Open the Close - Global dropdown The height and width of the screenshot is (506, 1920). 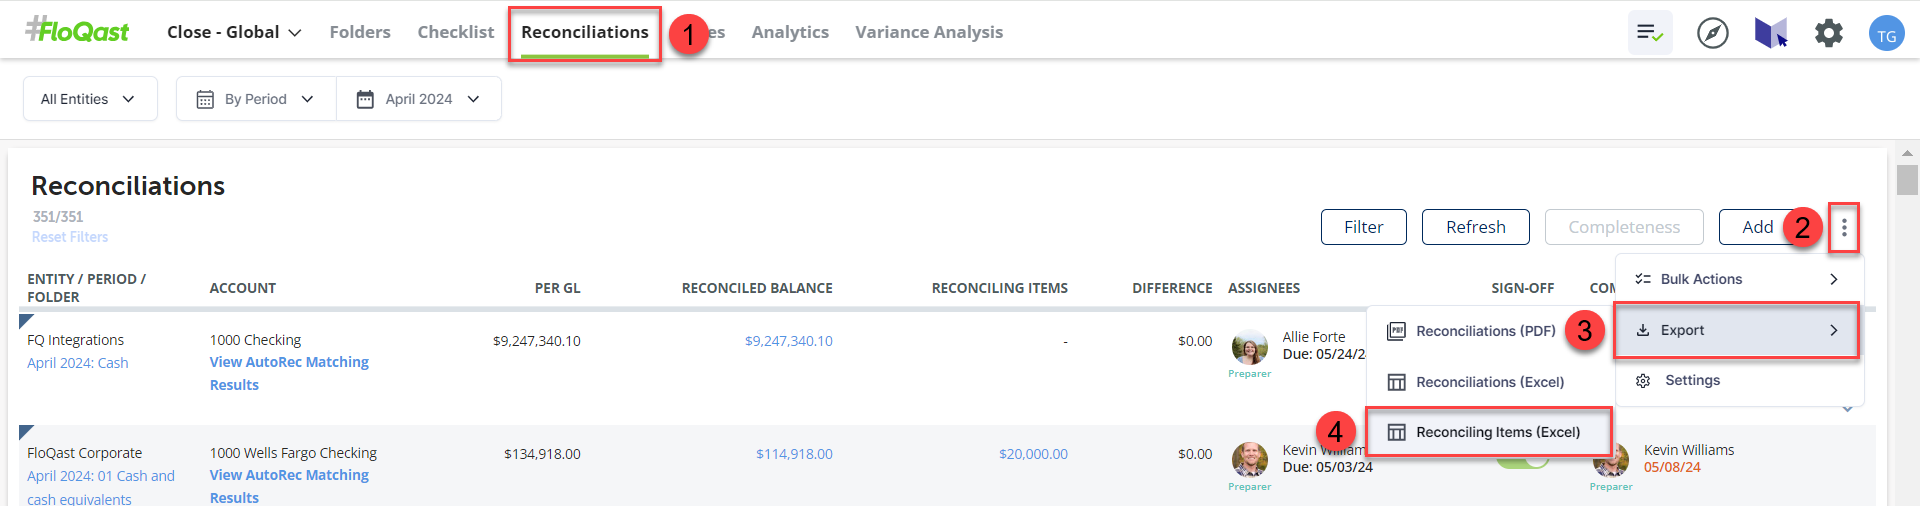(234, 32)
